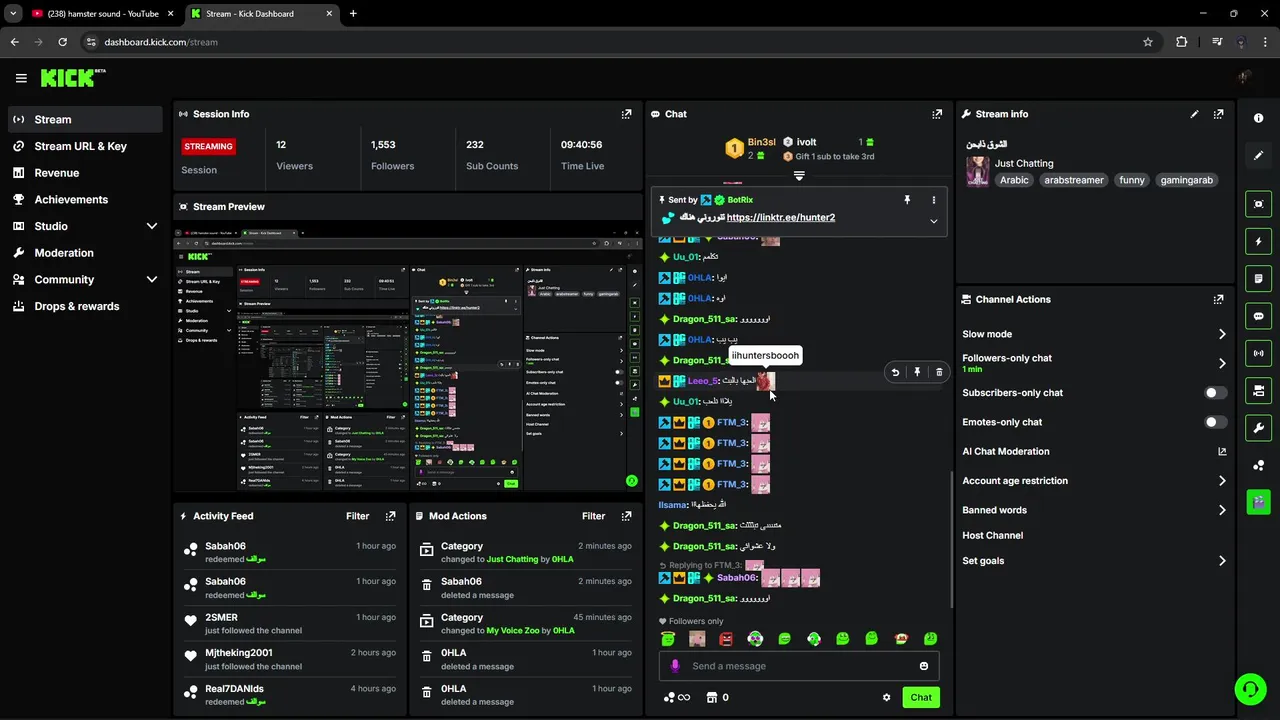The image size is (1280, 720).
Task: Filter the Activity Feed
Action: pos(358,516)
